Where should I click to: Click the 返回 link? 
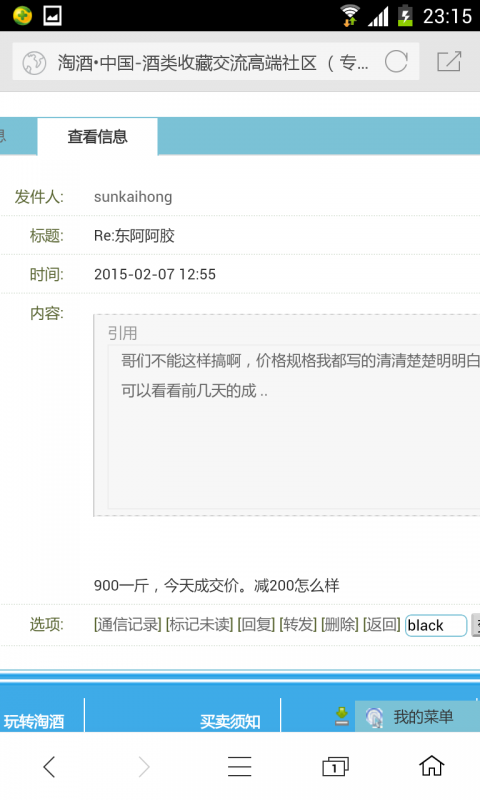click(x=382, y=624)
